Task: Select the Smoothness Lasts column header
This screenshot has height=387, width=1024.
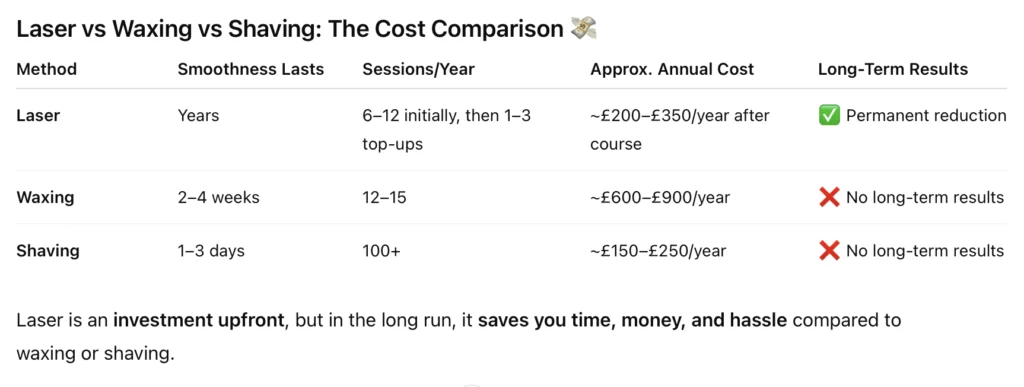Action: click(251, 69)
